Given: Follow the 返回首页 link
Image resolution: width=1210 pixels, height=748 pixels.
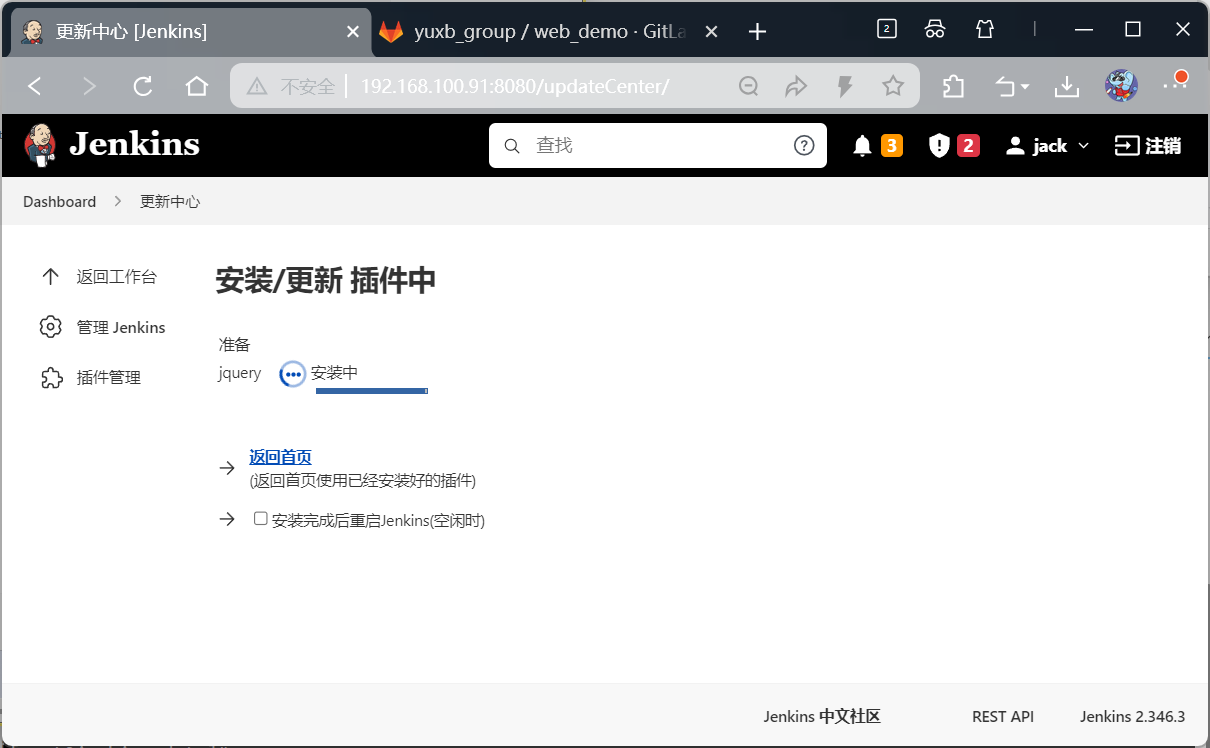Looking at the screenshot, I should [x=281, y=457].
